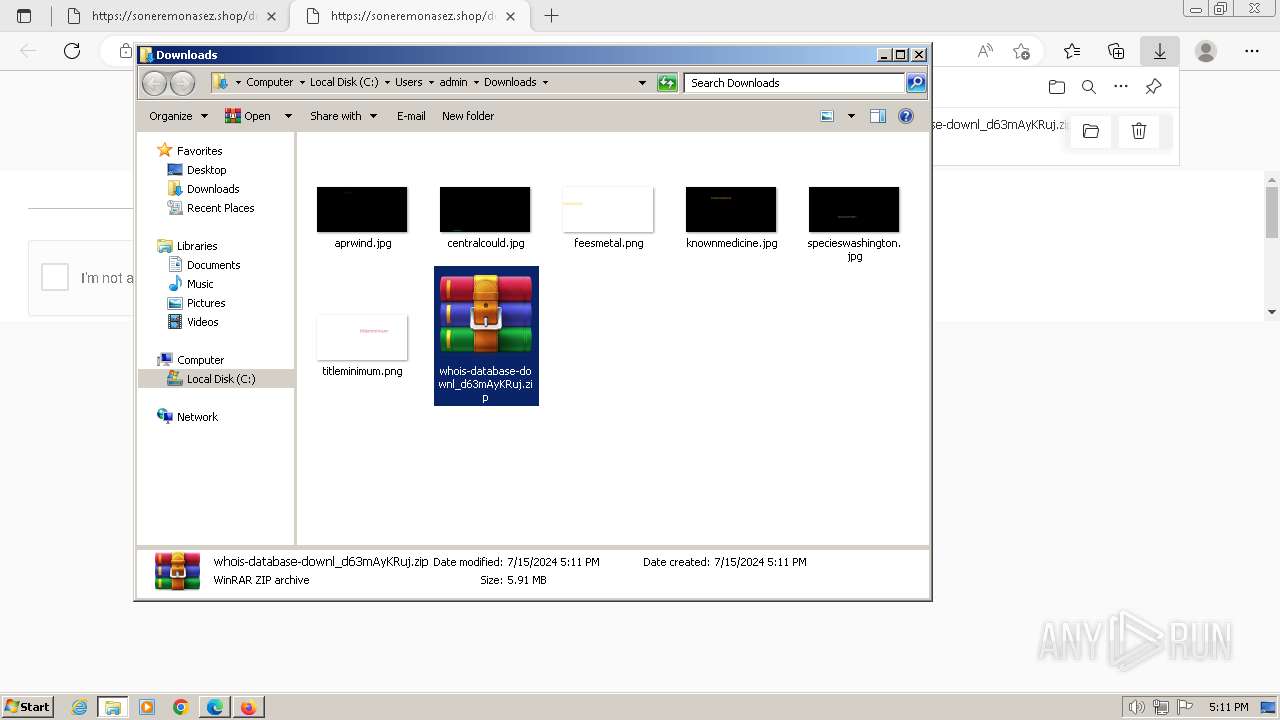Click the E-mail toolbar button
Viewport: 1280px width, 720px height.
411,116
